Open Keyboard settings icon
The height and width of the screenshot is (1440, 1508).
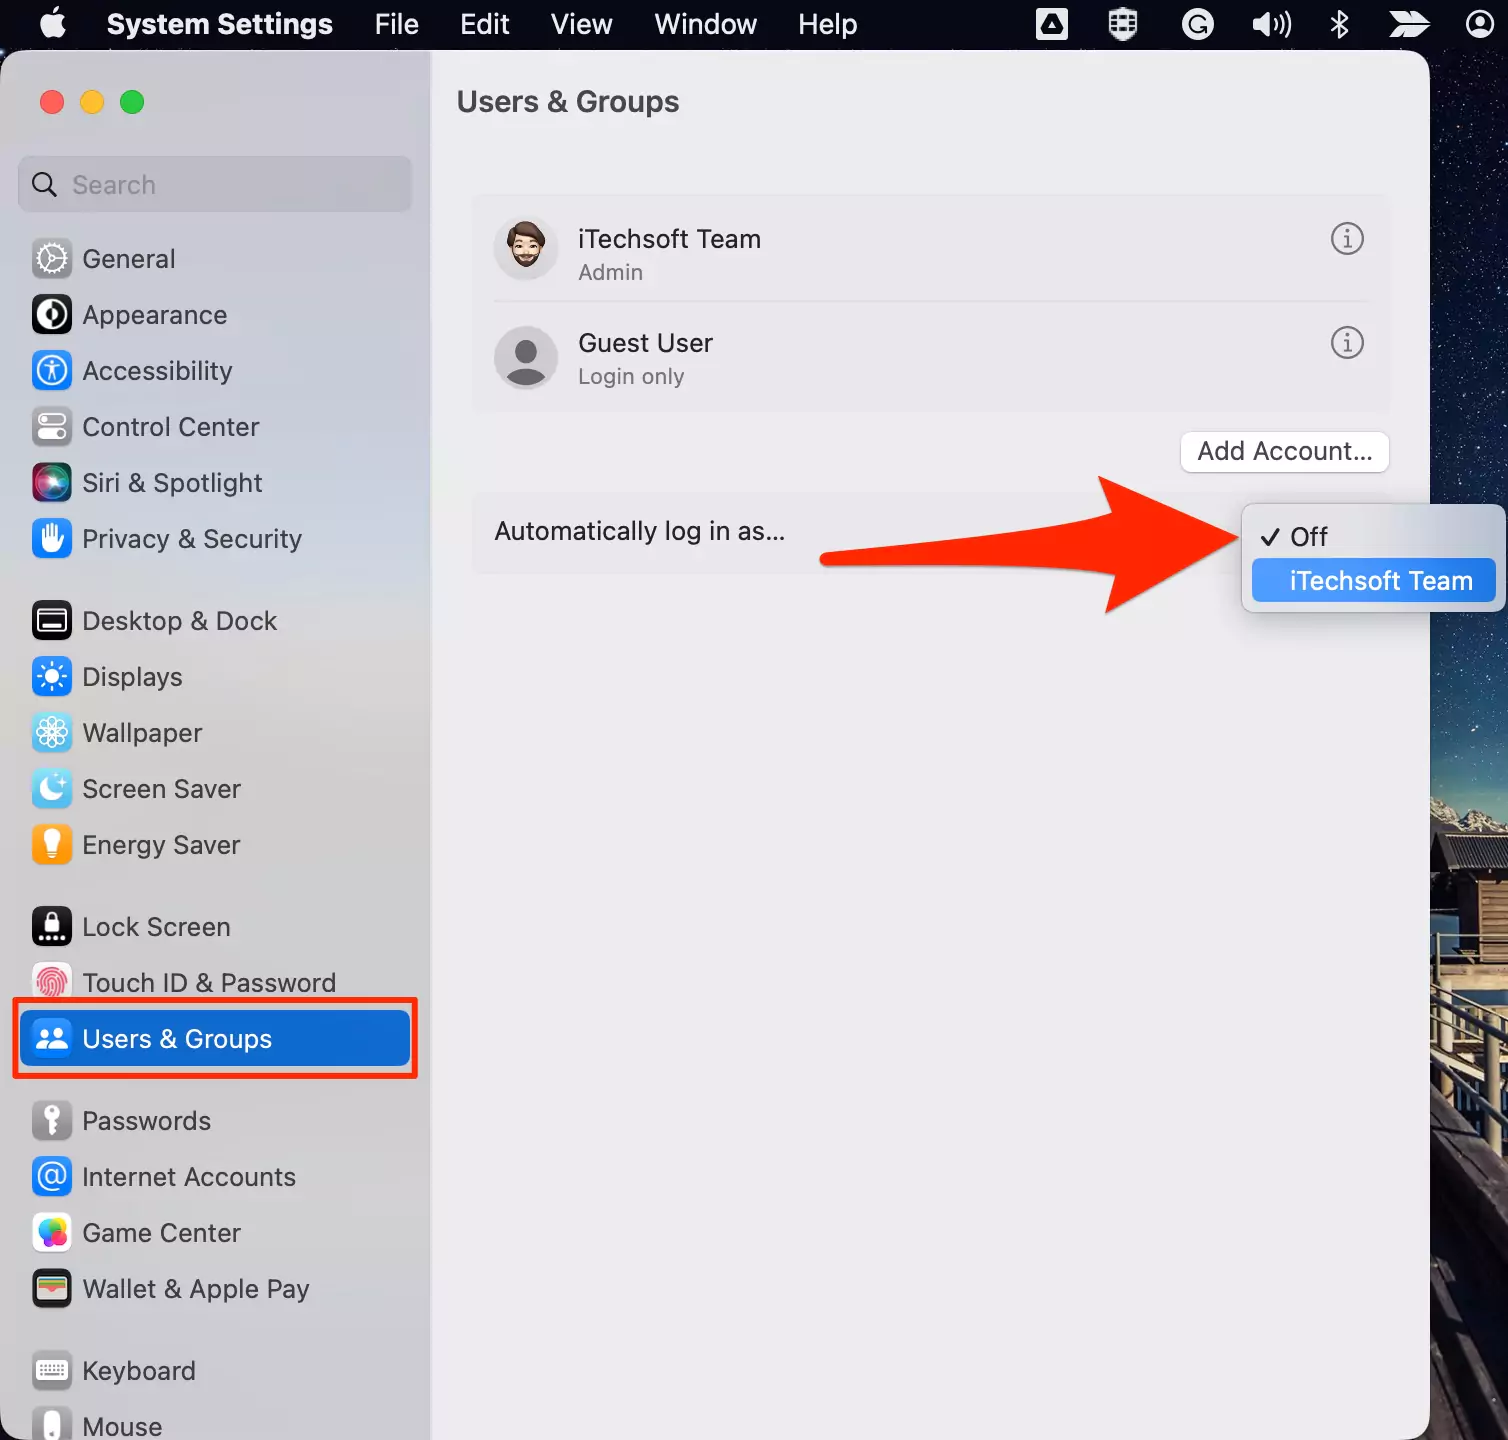(52, 1371)
